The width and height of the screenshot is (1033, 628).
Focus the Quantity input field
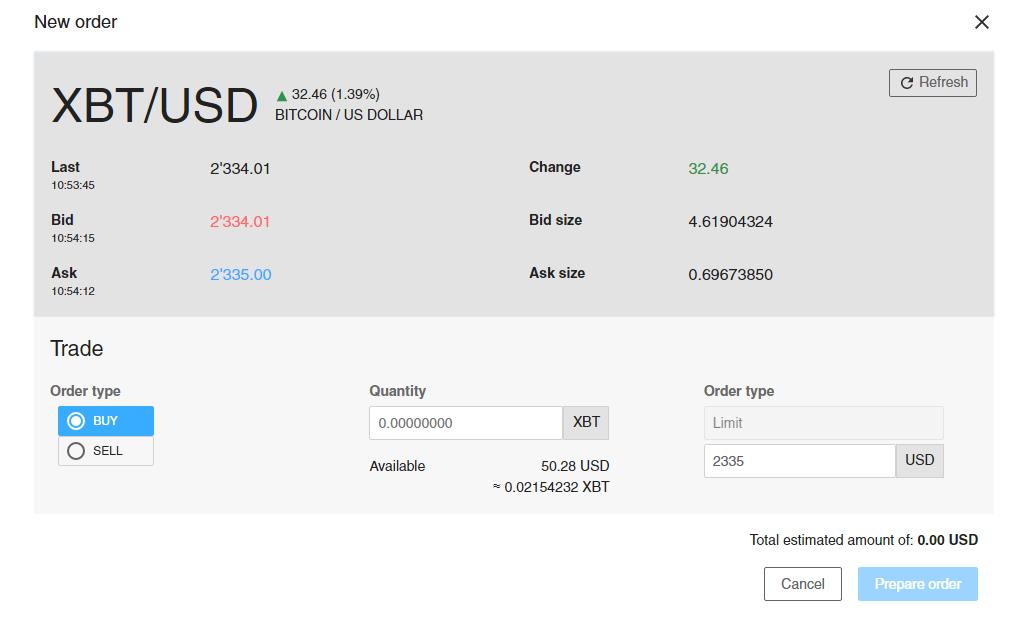(x=466, y=423)
